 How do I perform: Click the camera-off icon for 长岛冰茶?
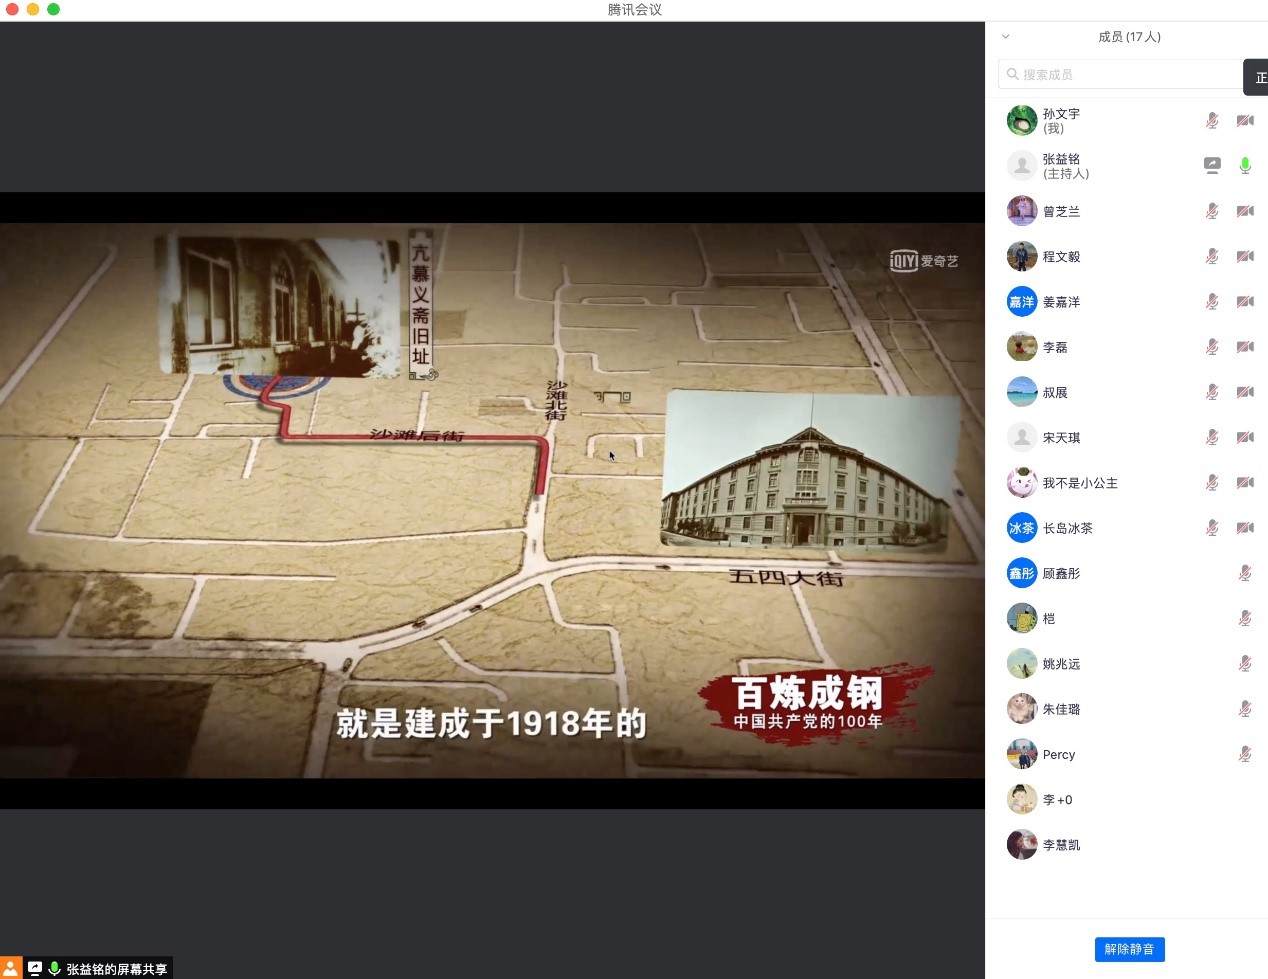1245,528
